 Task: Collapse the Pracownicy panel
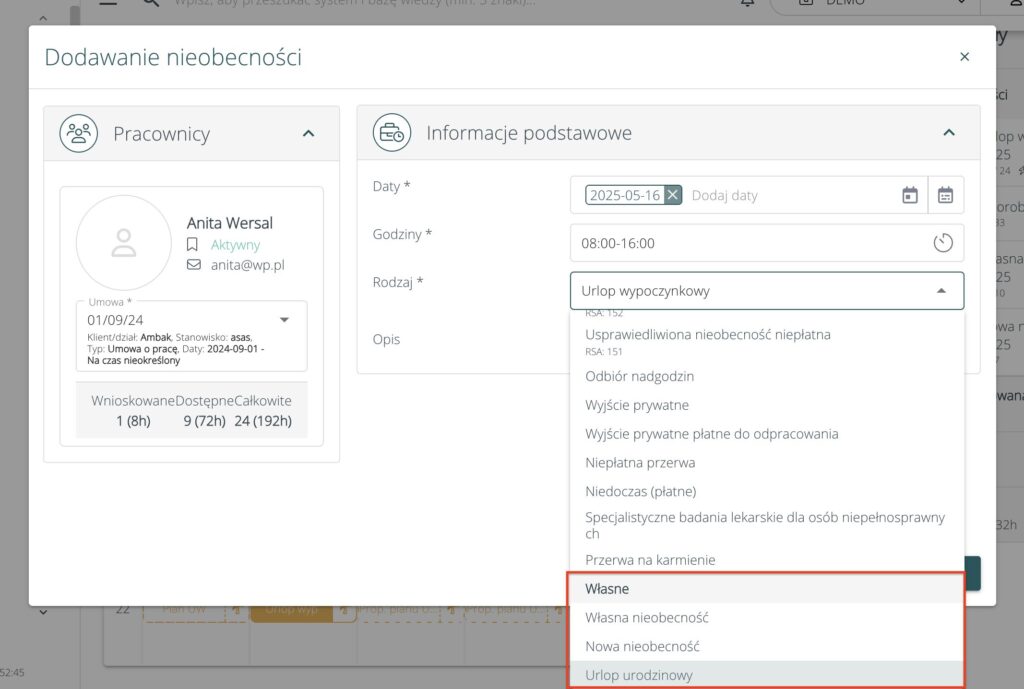[308, 133]
